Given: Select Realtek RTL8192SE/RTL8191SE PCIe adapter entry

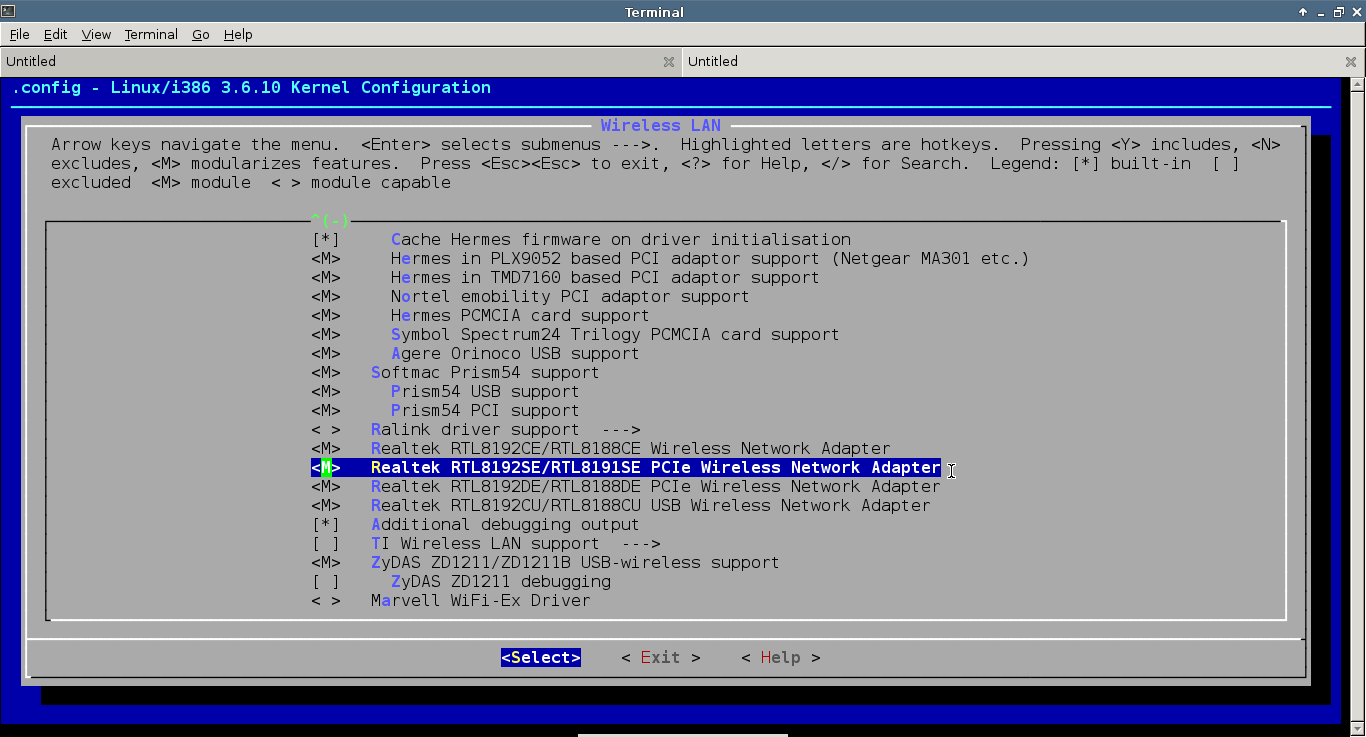Looking at the screenshot, I should [x=655, y=467].
